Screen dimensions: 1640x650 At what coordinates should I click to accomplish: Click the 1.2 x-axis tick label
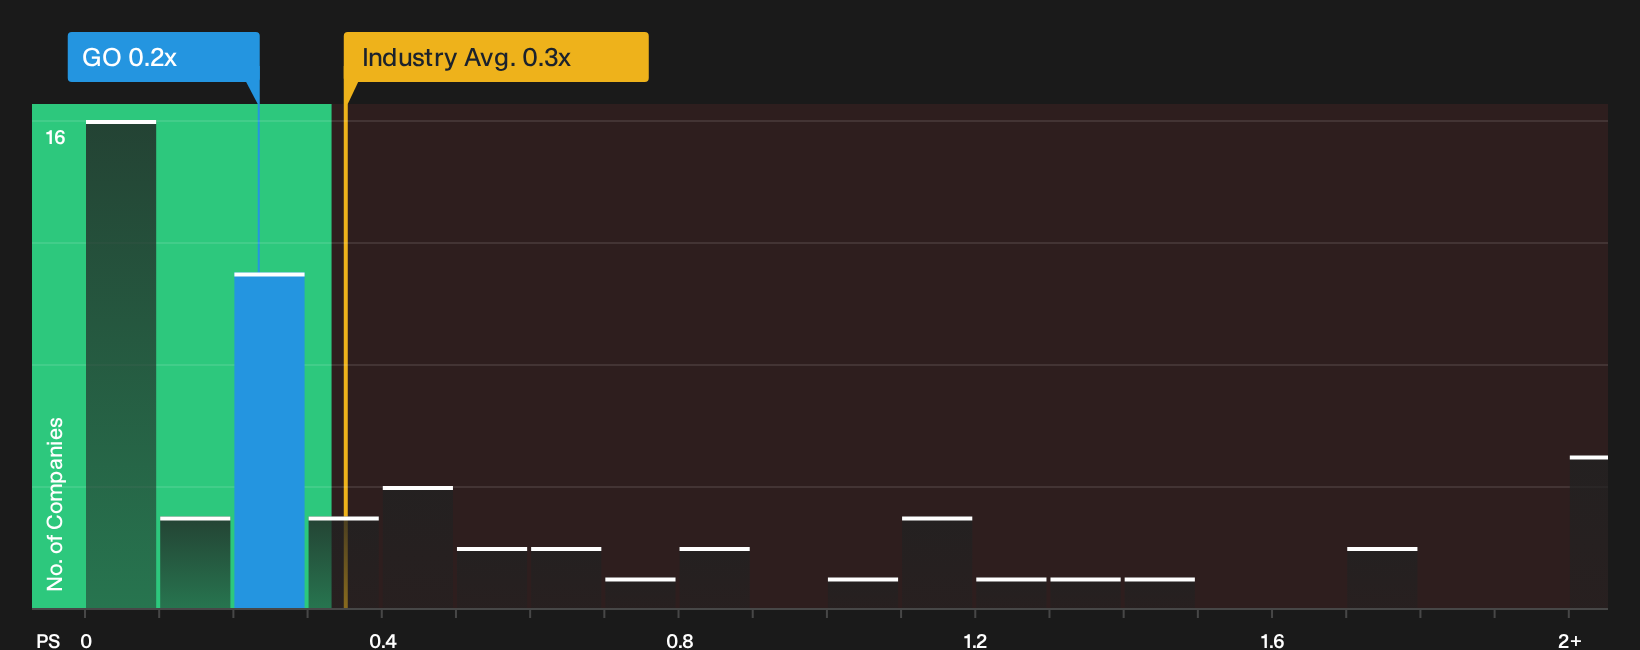tap(975, 640)
